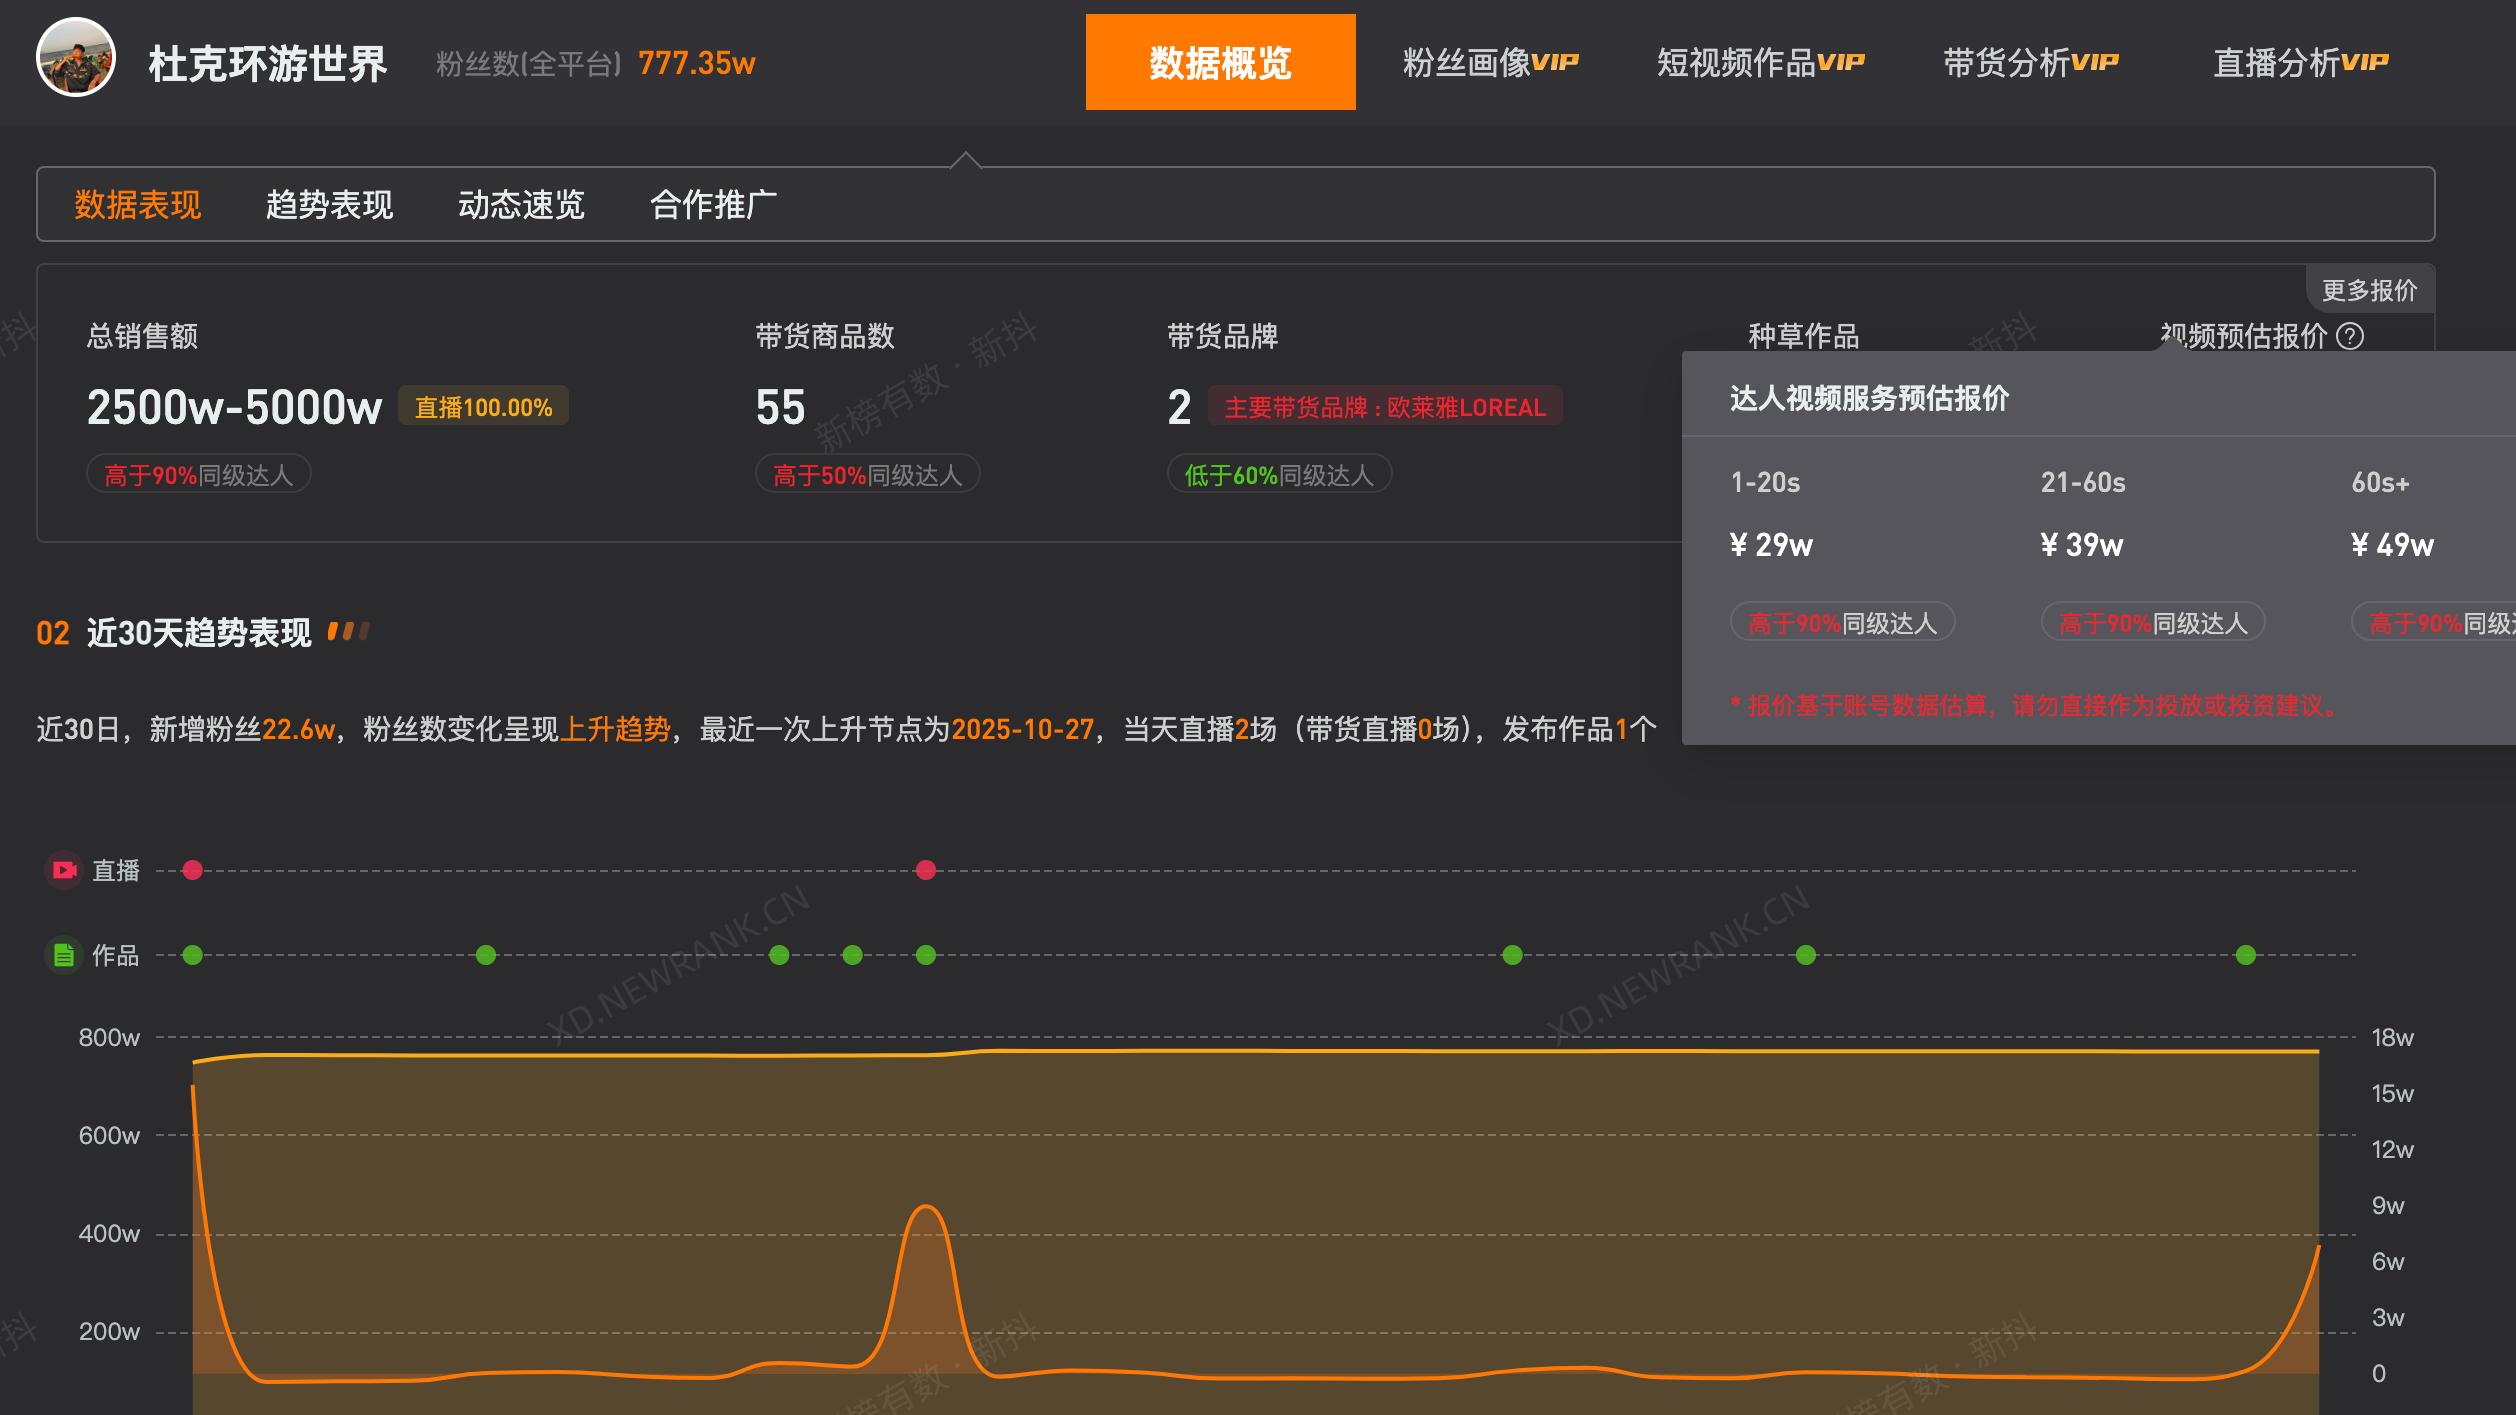
Task: Open 直播分析VIP from the top navigation
Action: pyautogui.click(x=2299, y=60)
